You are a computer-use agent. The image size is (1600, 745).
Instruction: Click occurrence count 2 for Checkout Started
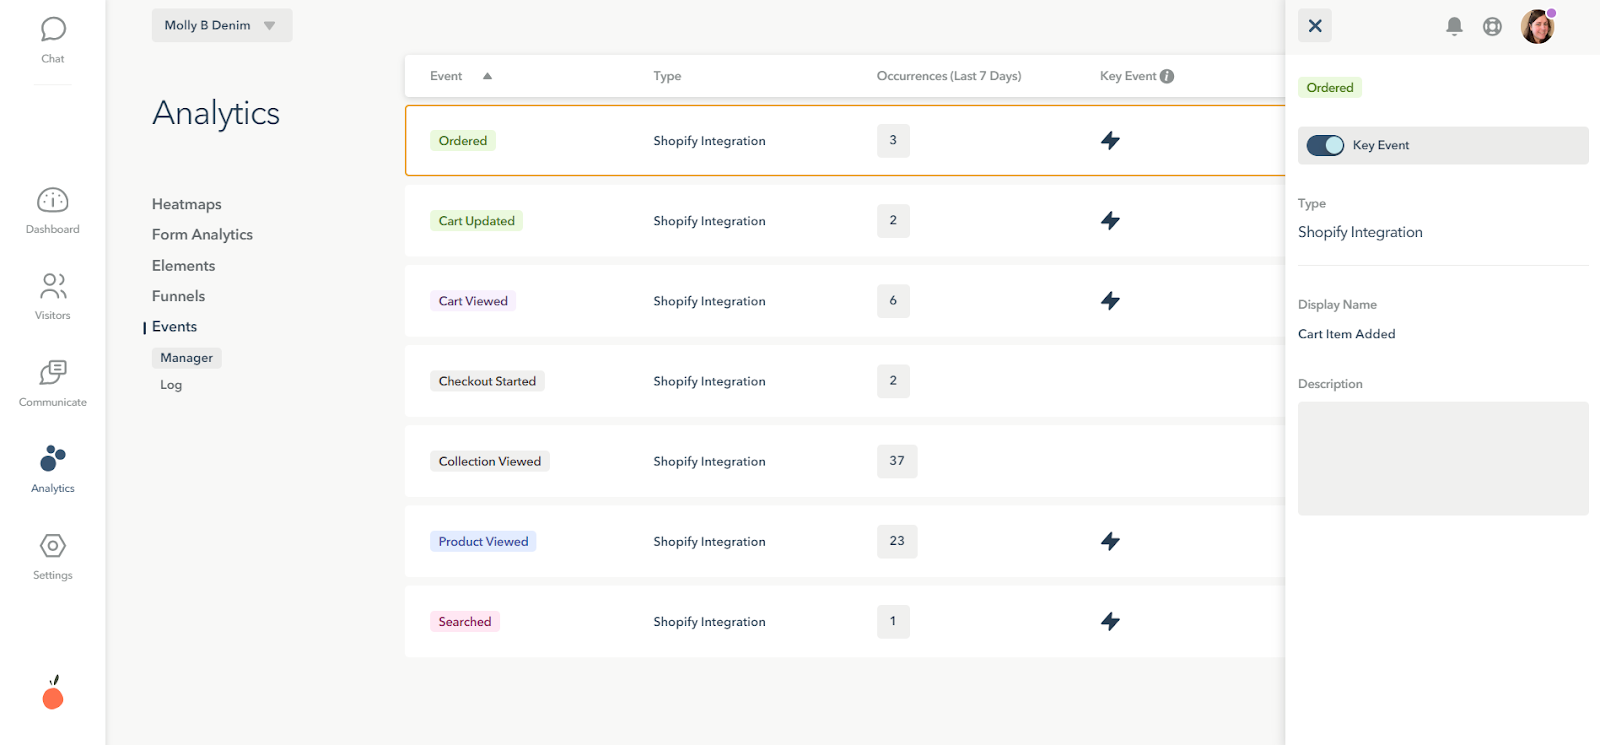pyautogui.click(x=893, y=381)
